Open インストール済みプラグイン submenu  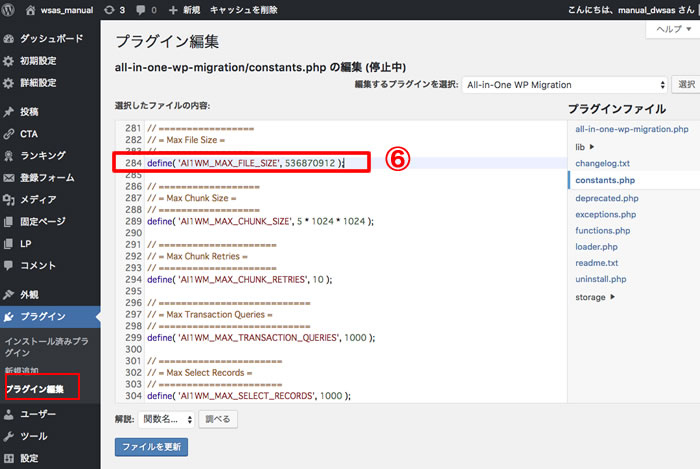point(46,347)
